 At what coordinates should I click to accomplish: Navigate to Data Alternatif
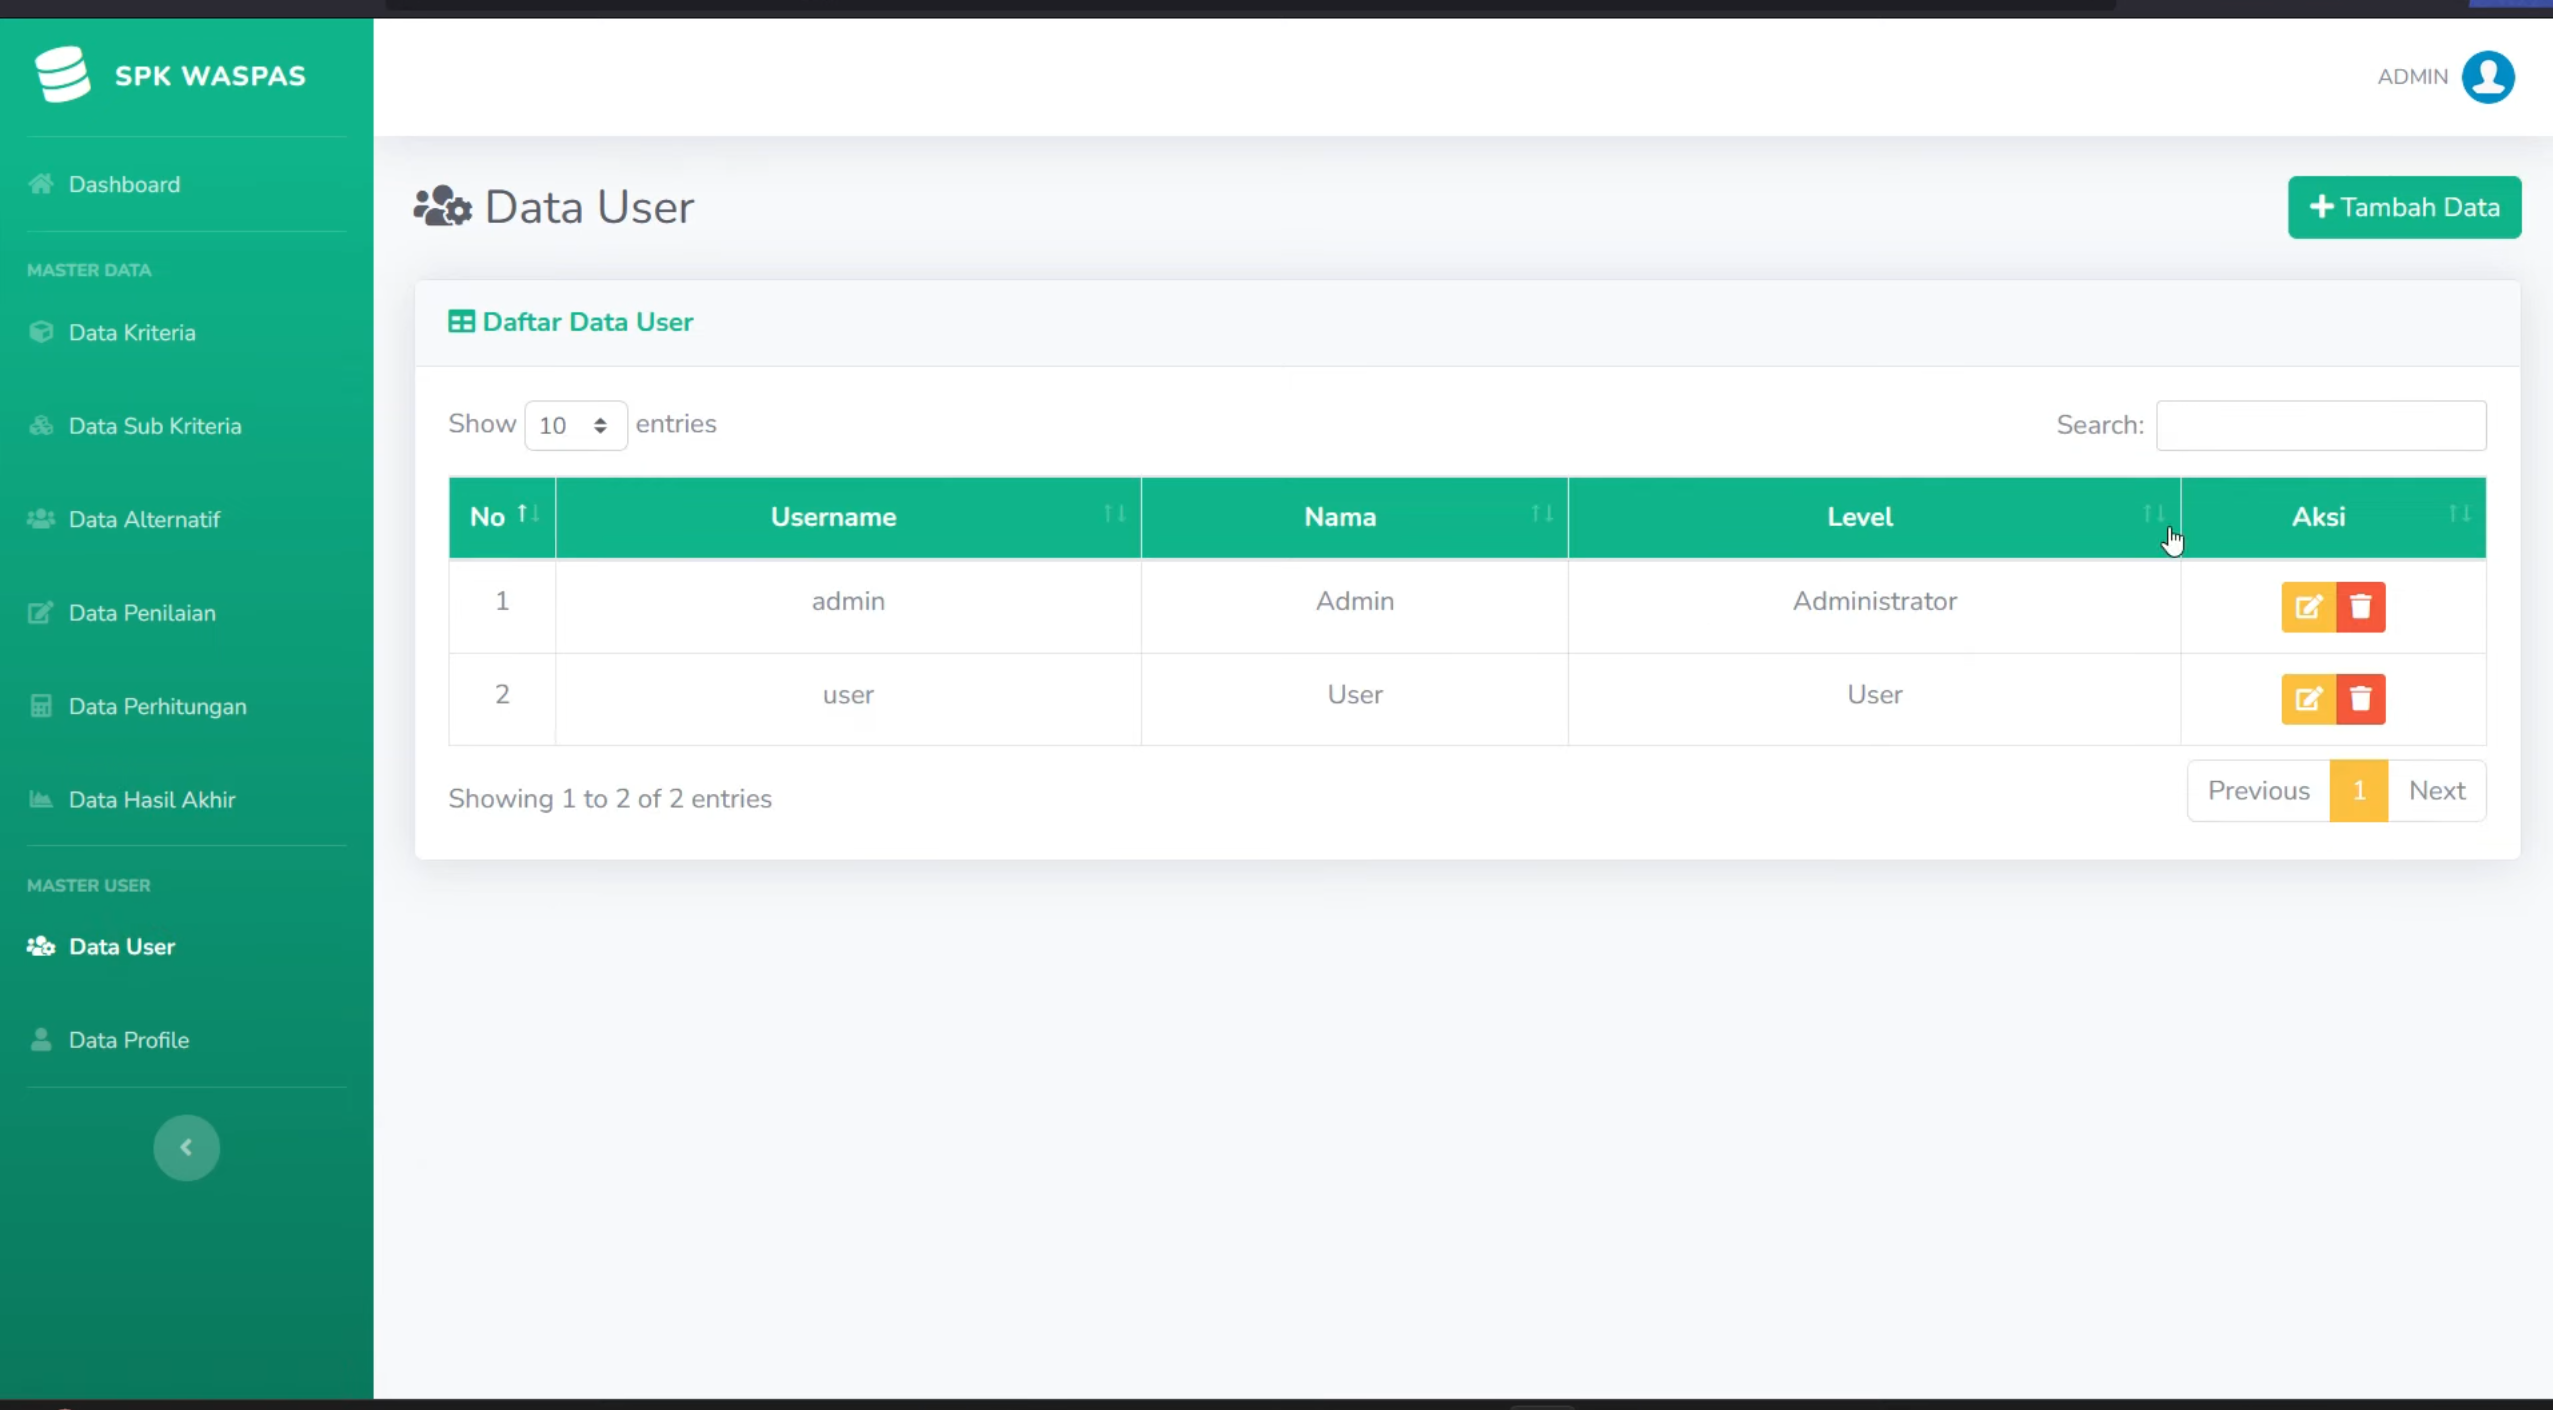click(x=144, y=519)
